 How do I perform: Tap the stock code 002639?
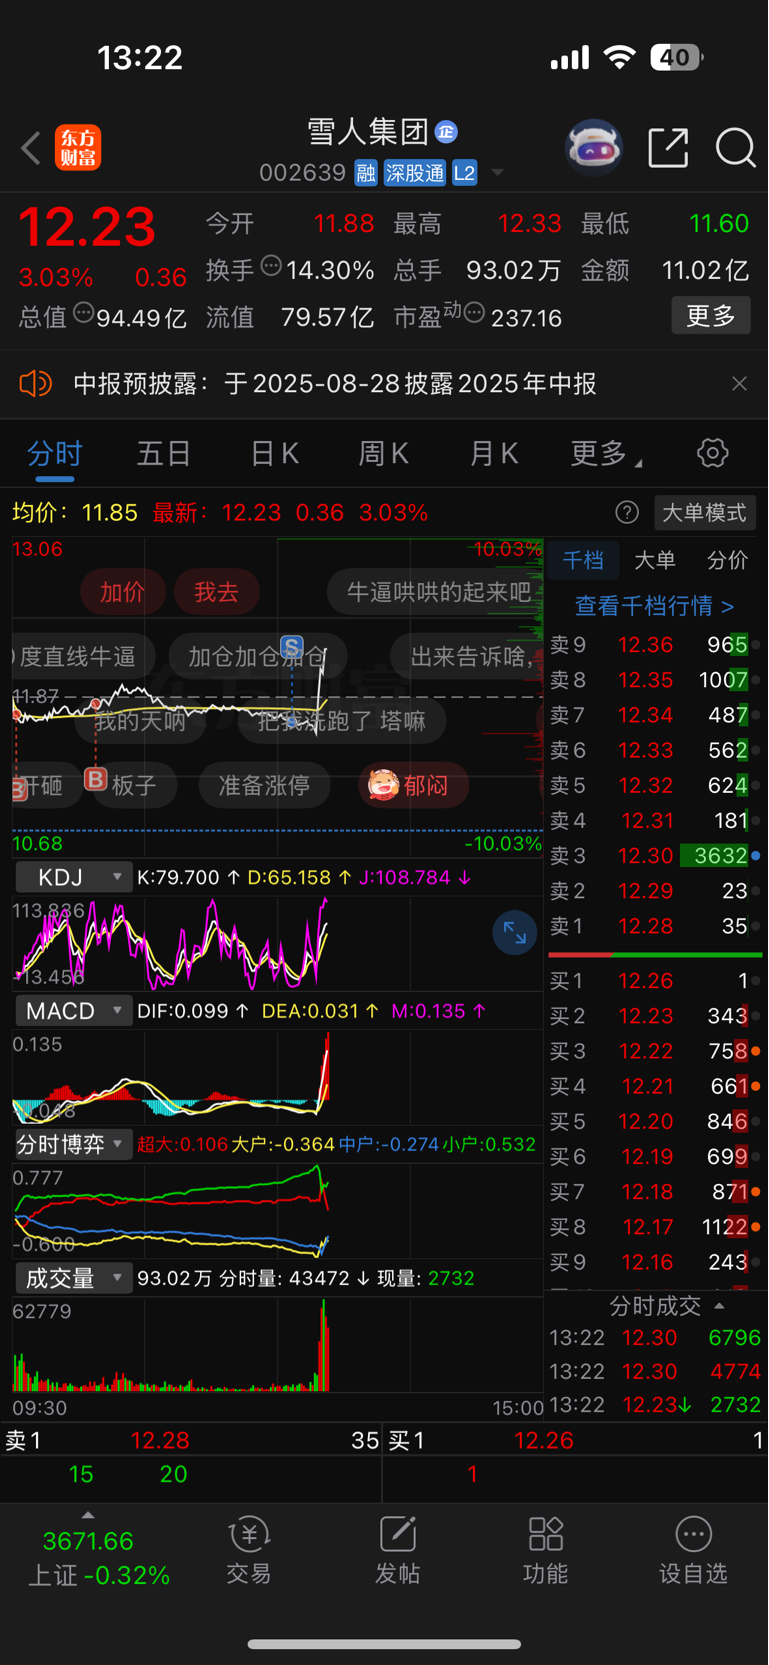(302, 173)
